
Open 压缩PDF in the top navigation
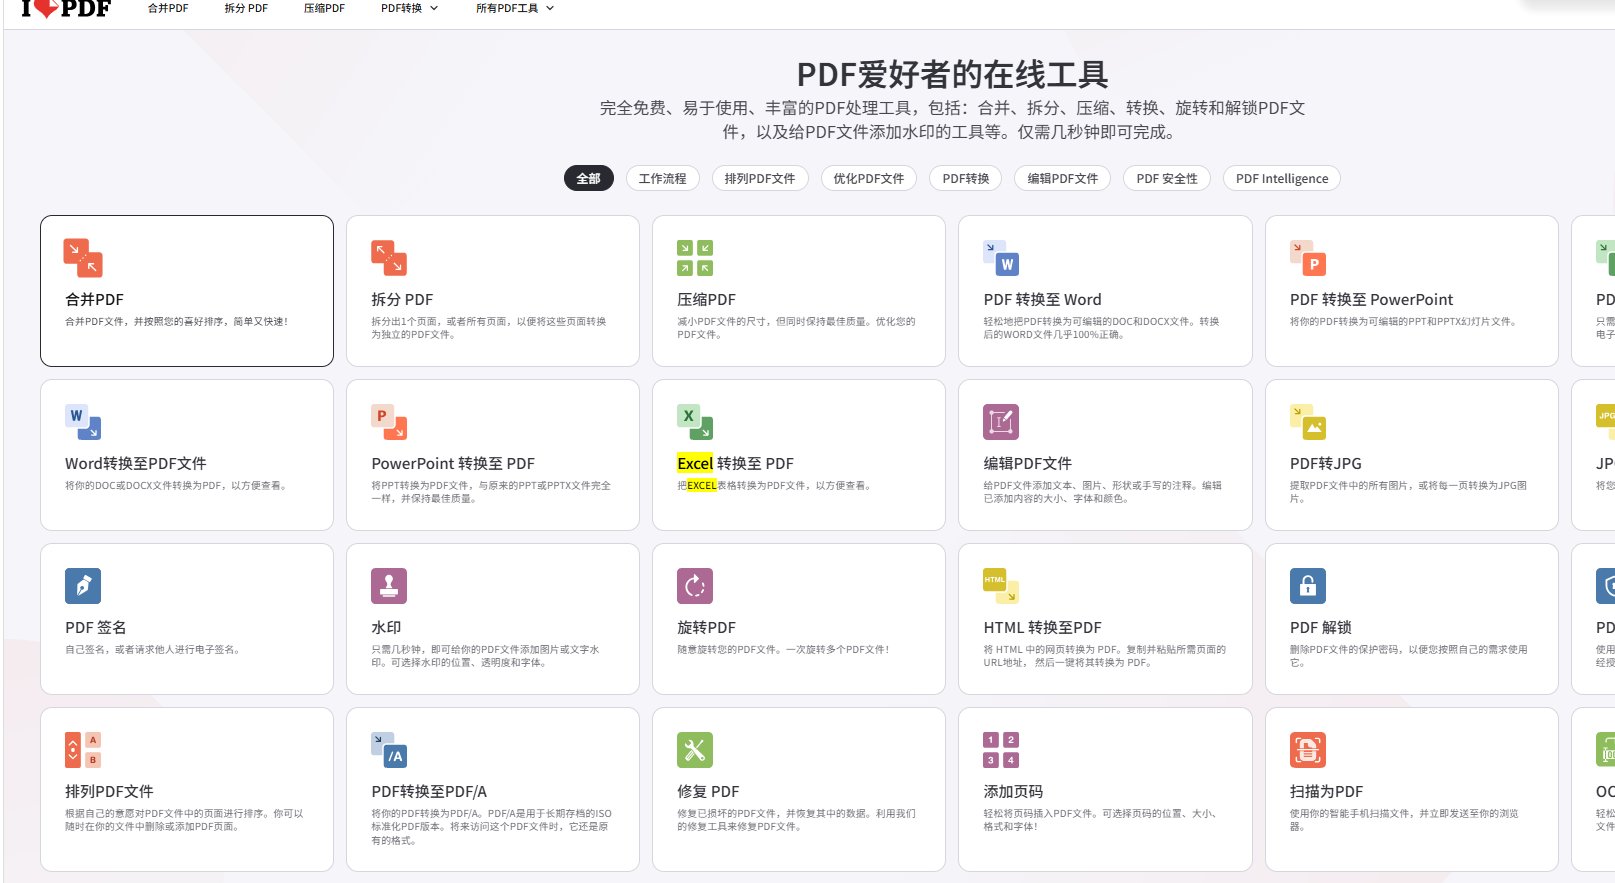click(x=324, y=8)
